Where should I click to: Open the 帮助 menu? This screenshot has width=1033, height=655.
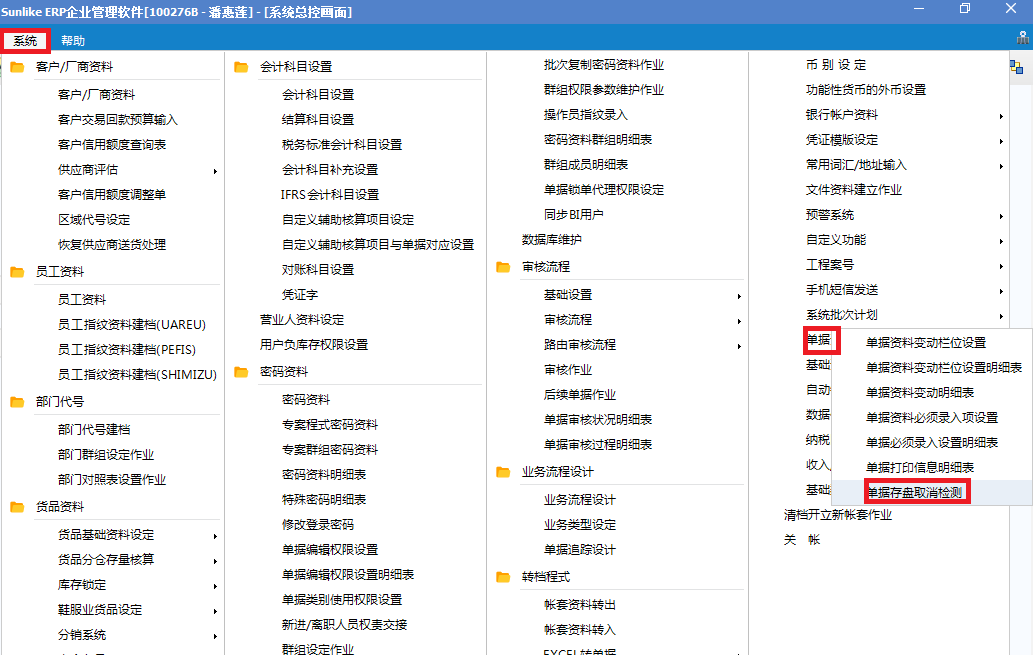(73, 41)
